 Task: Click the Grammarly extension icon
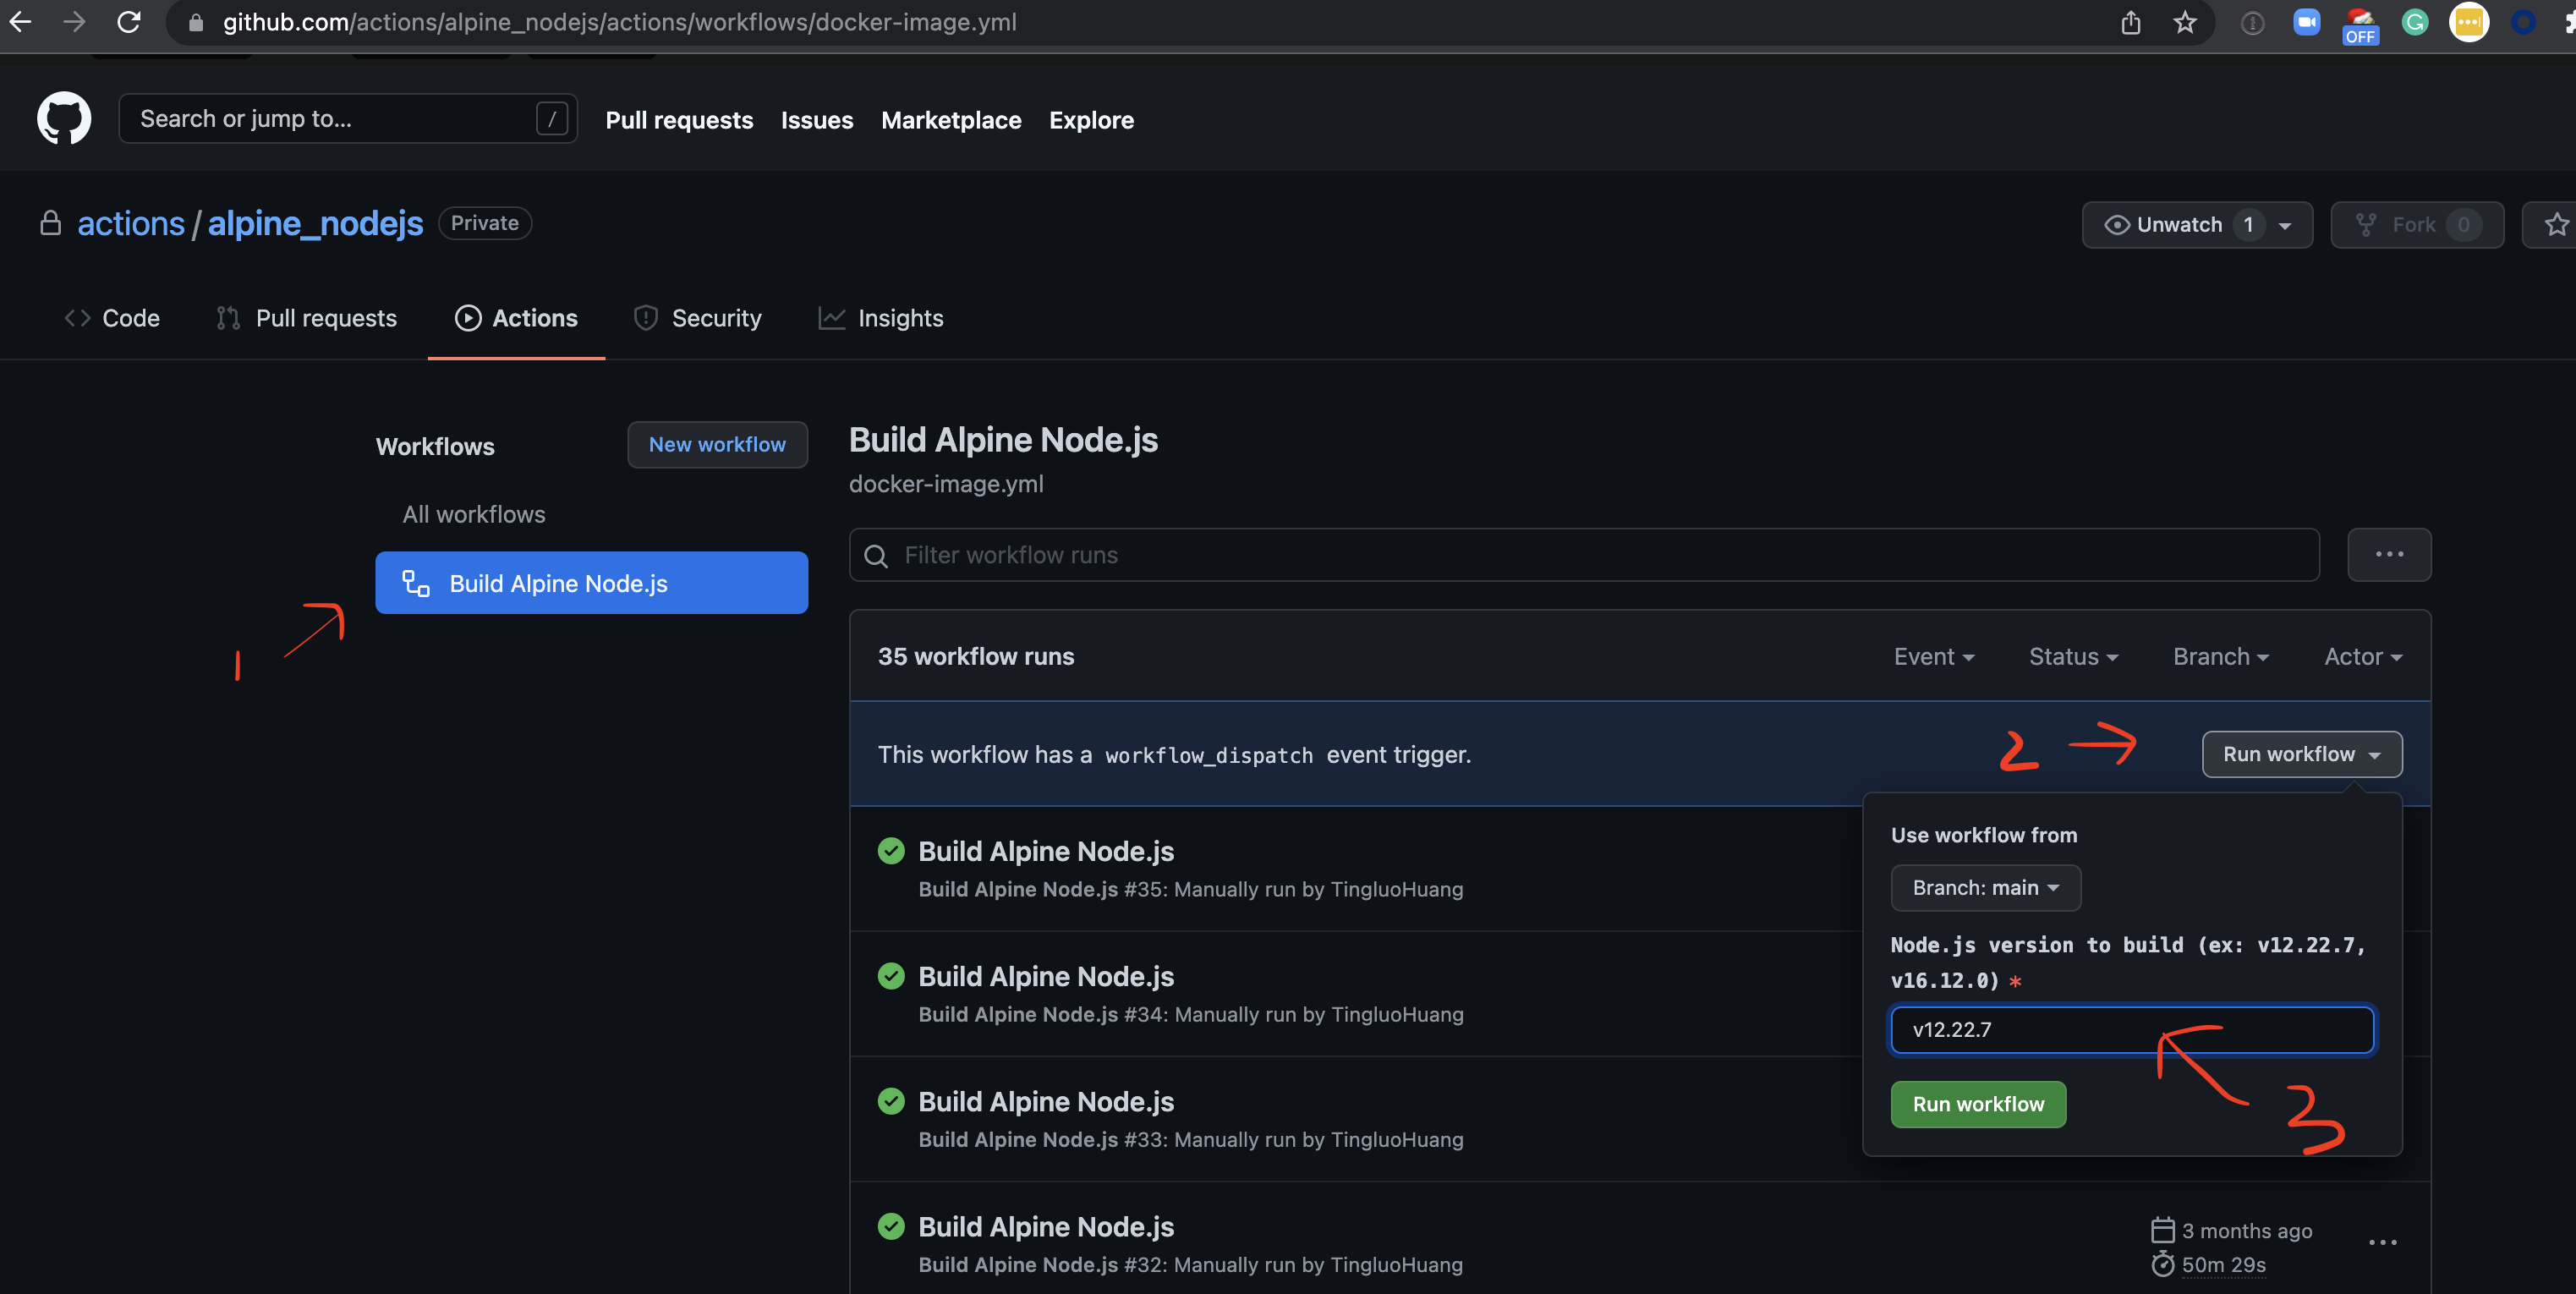(2414, 22)
